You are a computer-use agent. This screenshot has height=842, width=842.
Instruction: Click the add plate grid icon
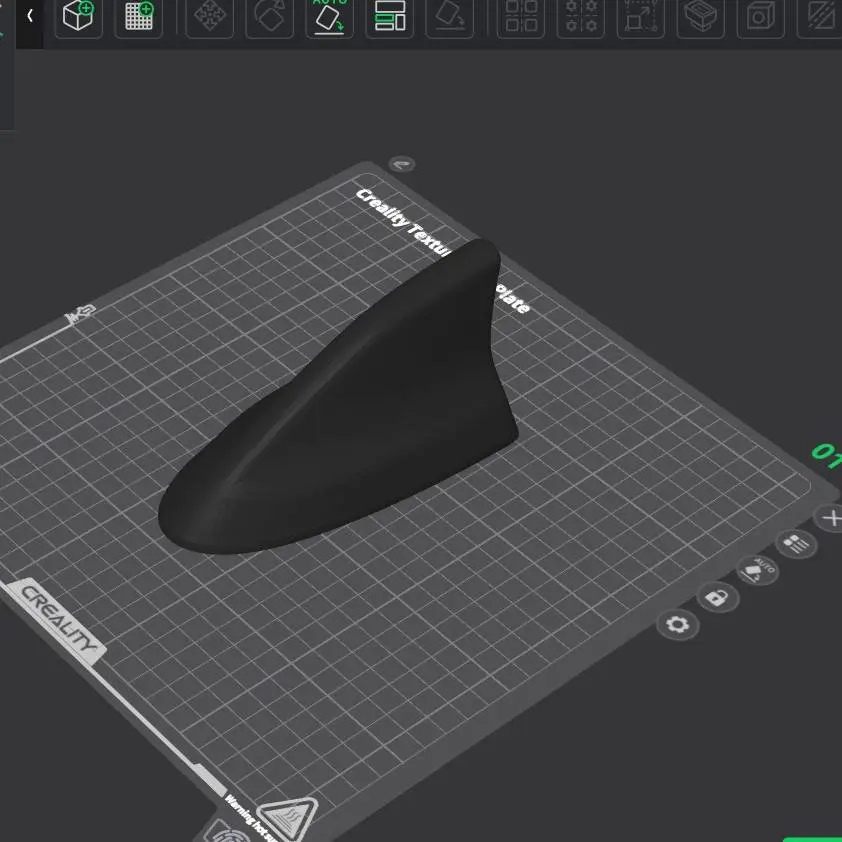point(139,16)
